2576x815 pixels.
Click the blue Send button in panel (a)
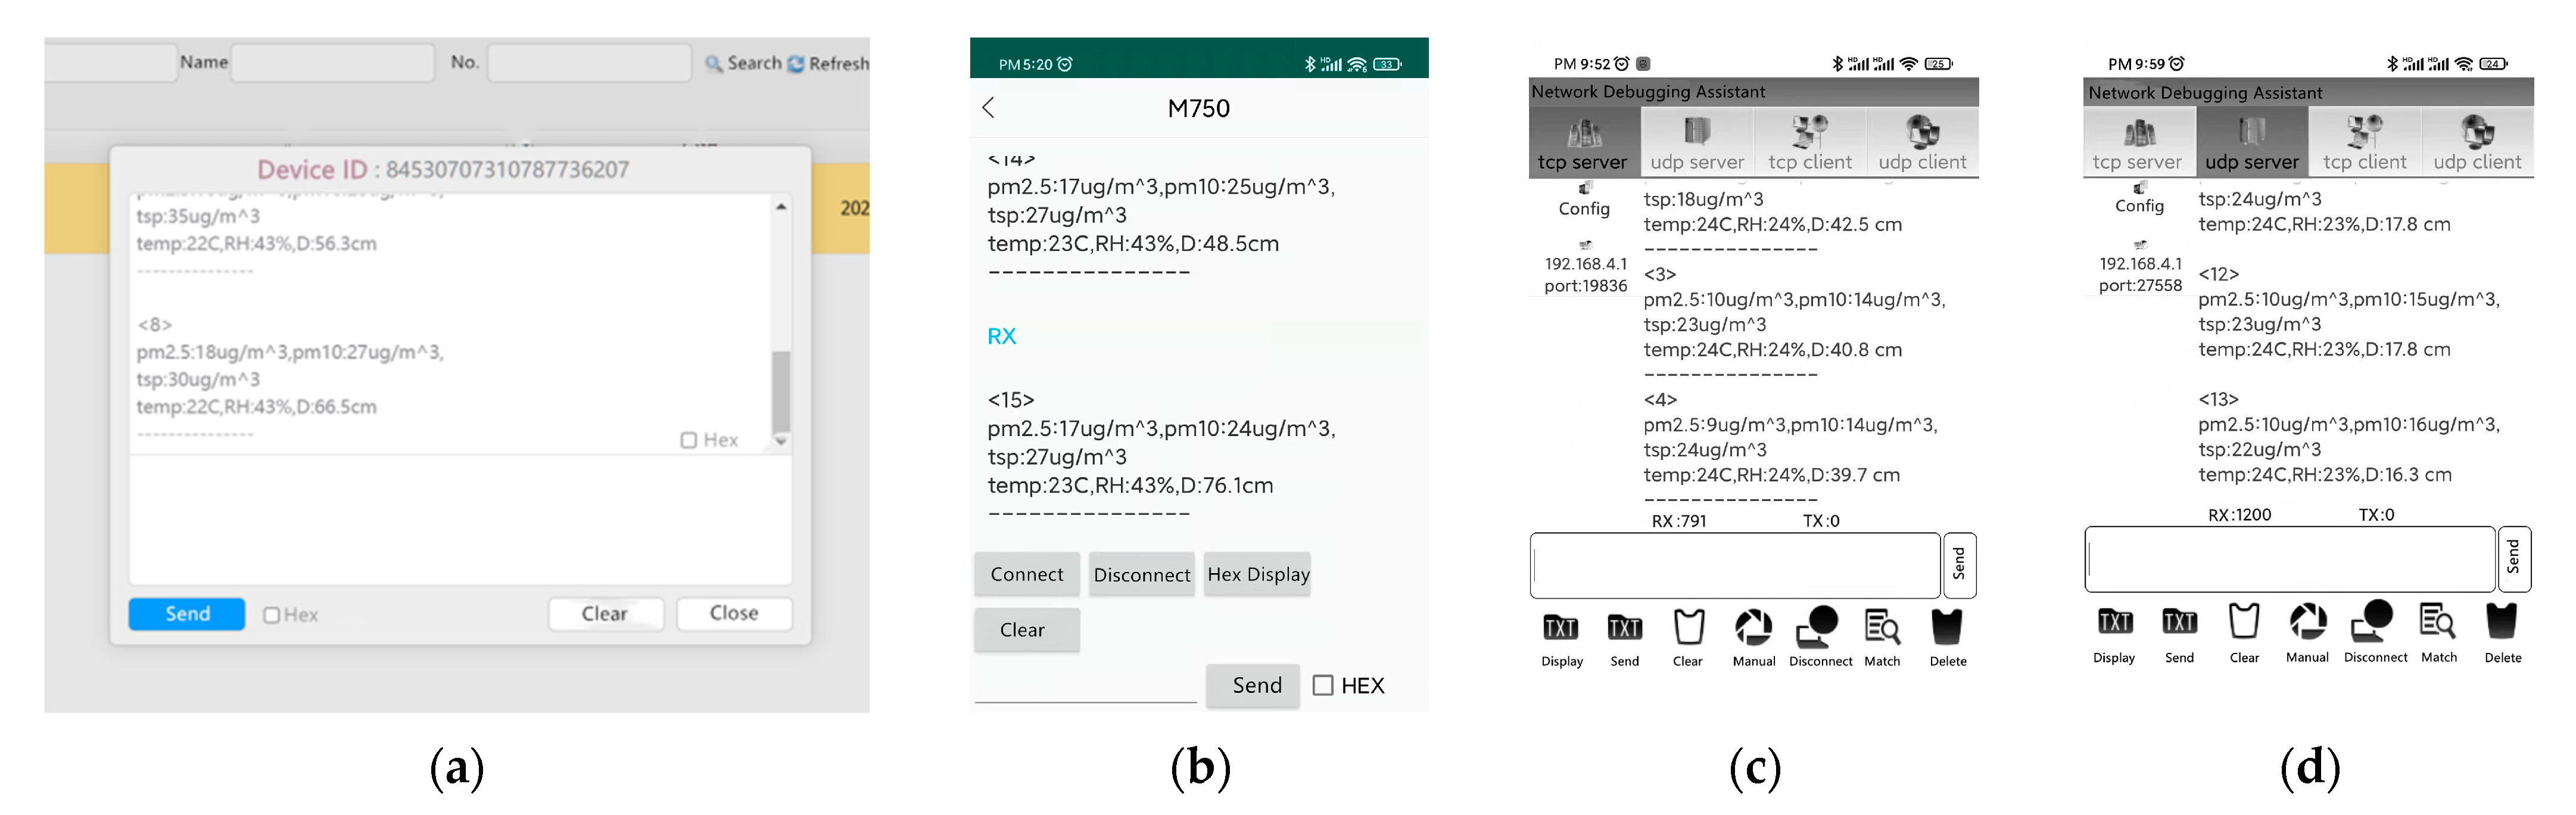(x=187, y=613)
